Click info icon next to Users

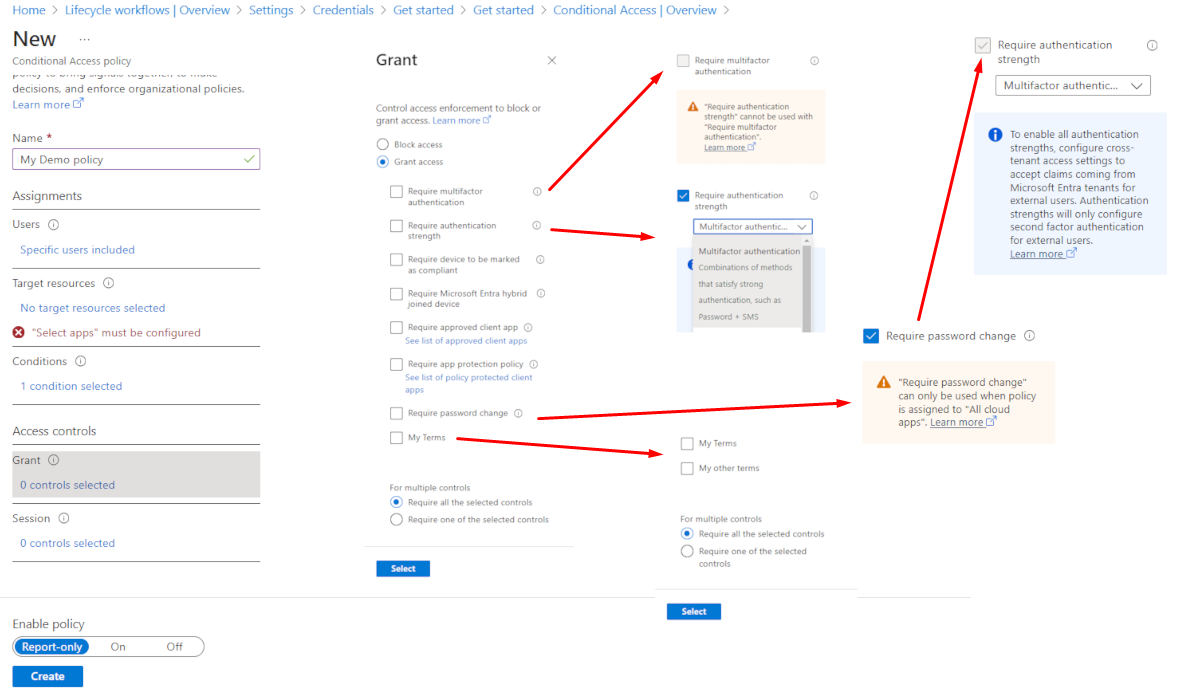(54, 225)
